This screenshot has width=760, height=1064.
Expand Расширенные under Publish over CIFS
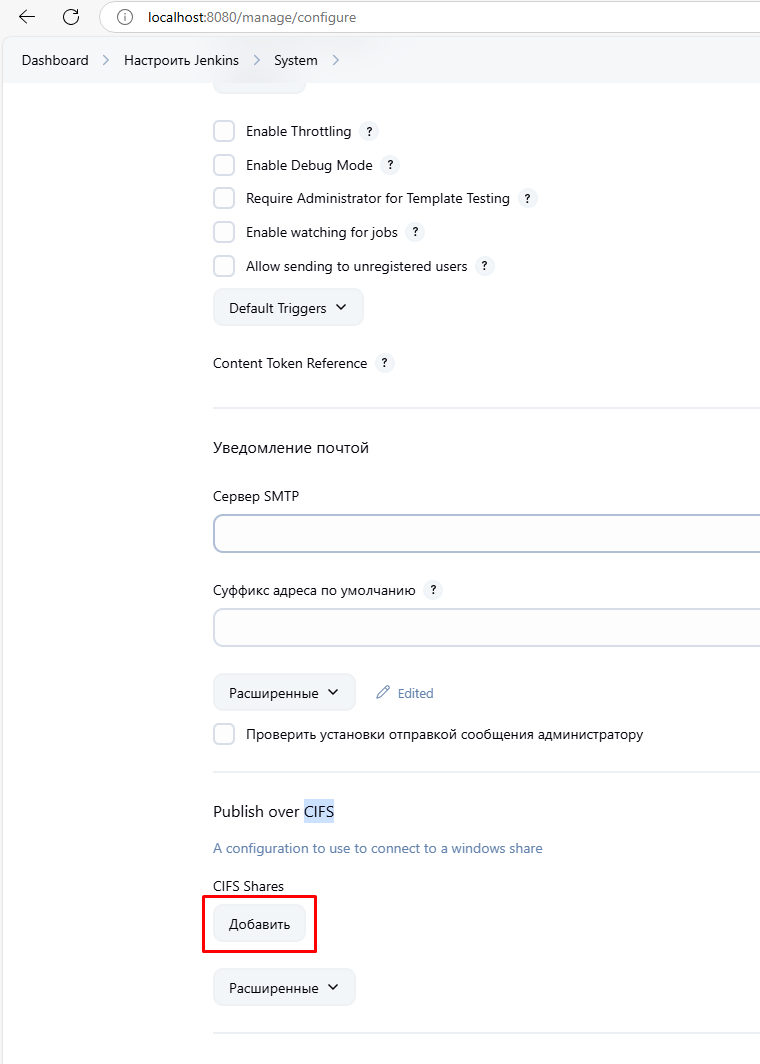pyautogui.click(x=284, y=988)
